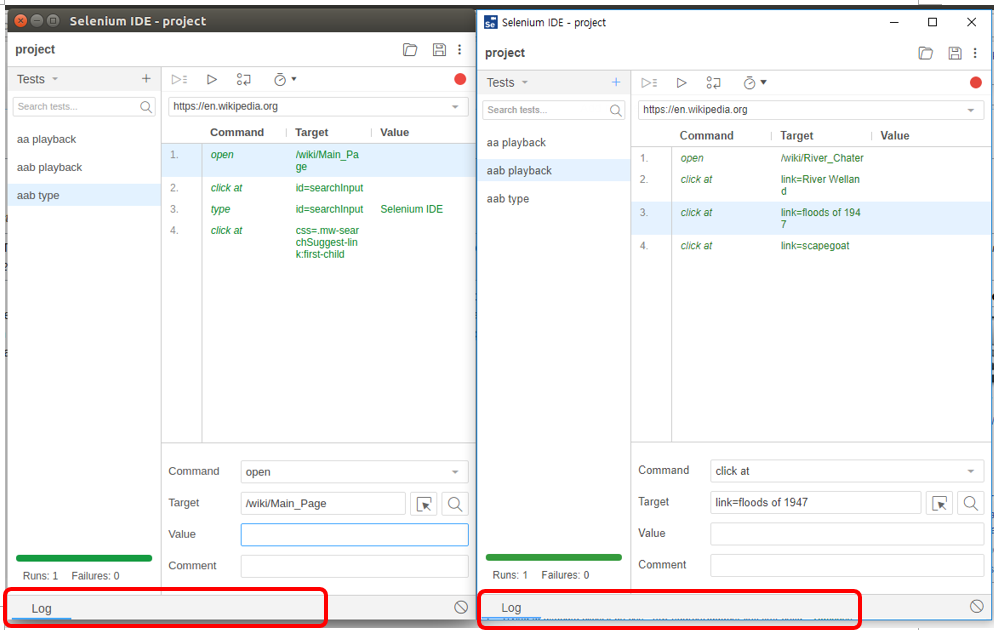Search tests magnifier in left window
Image resolution: width=994 pixels, height=633 pixels.
click(x=146, y=106)
